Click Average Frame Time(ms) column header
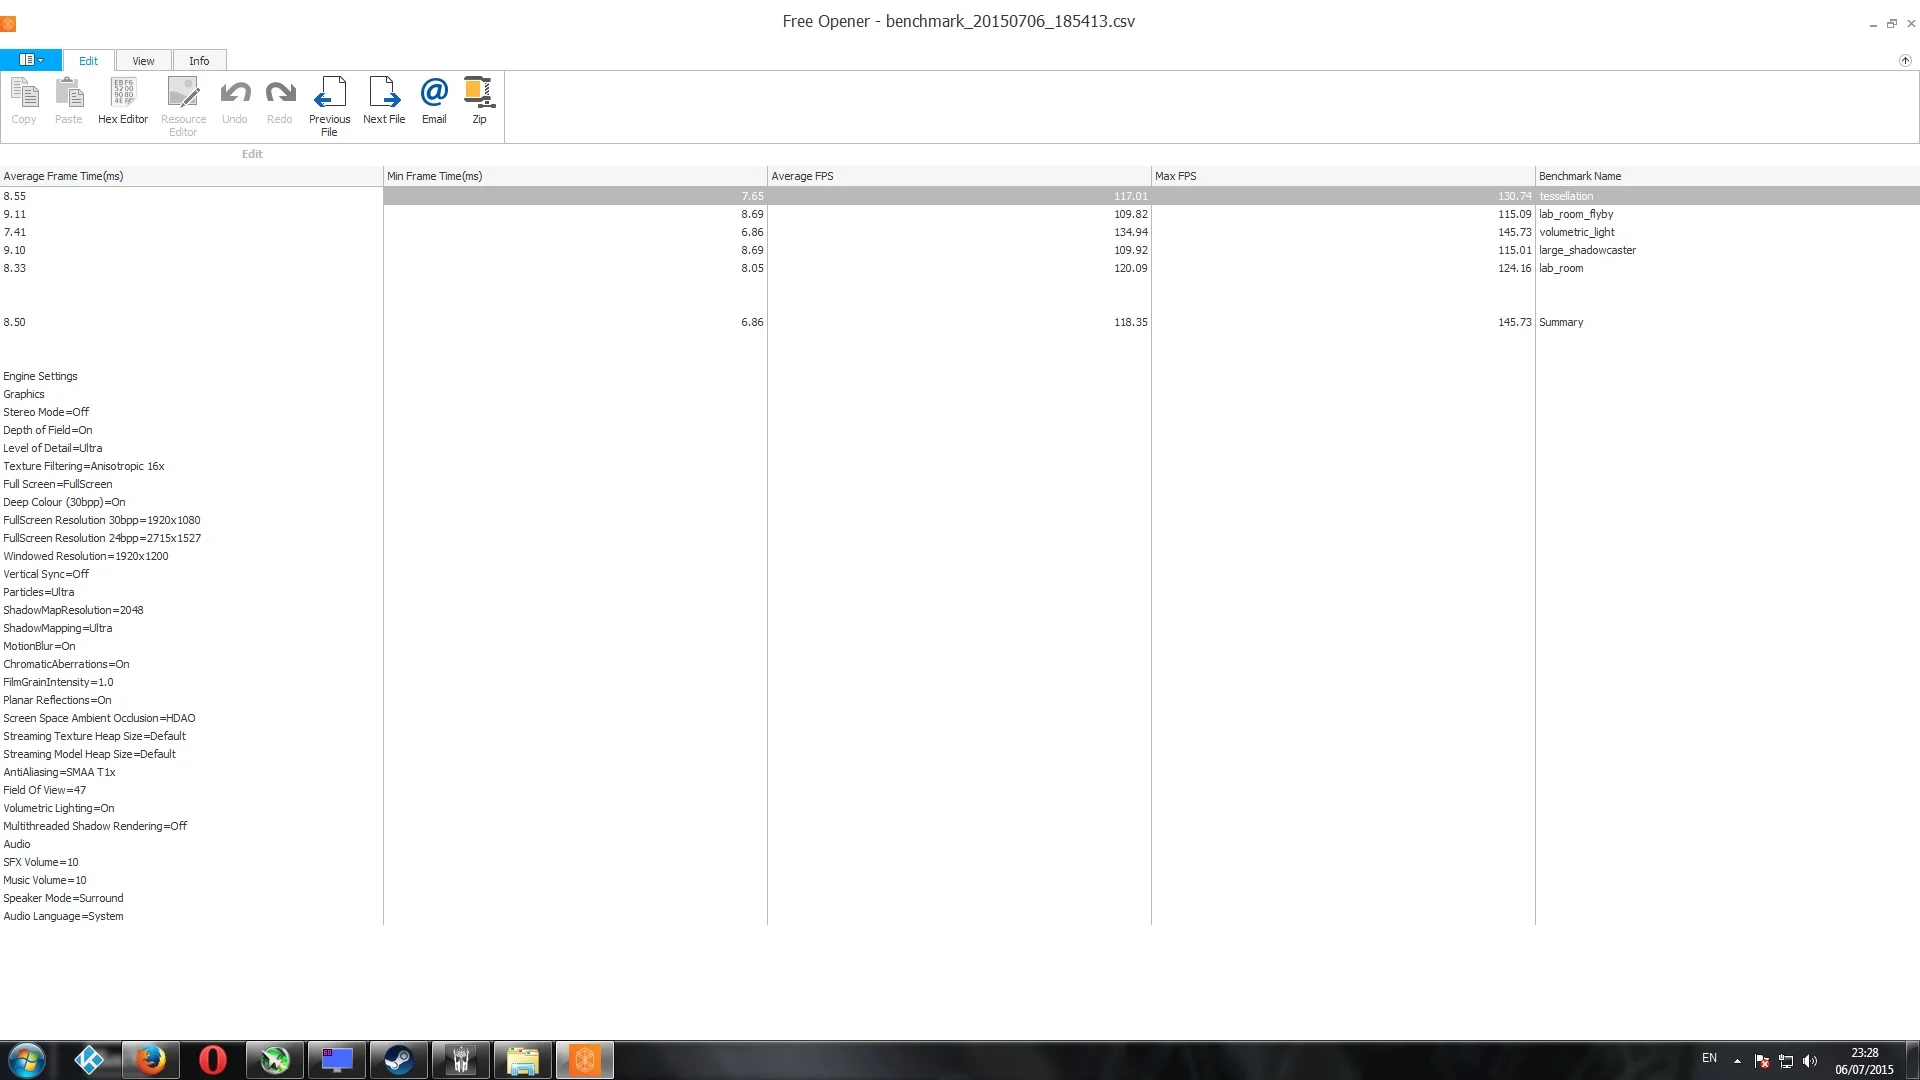 (x=191, y=176)
